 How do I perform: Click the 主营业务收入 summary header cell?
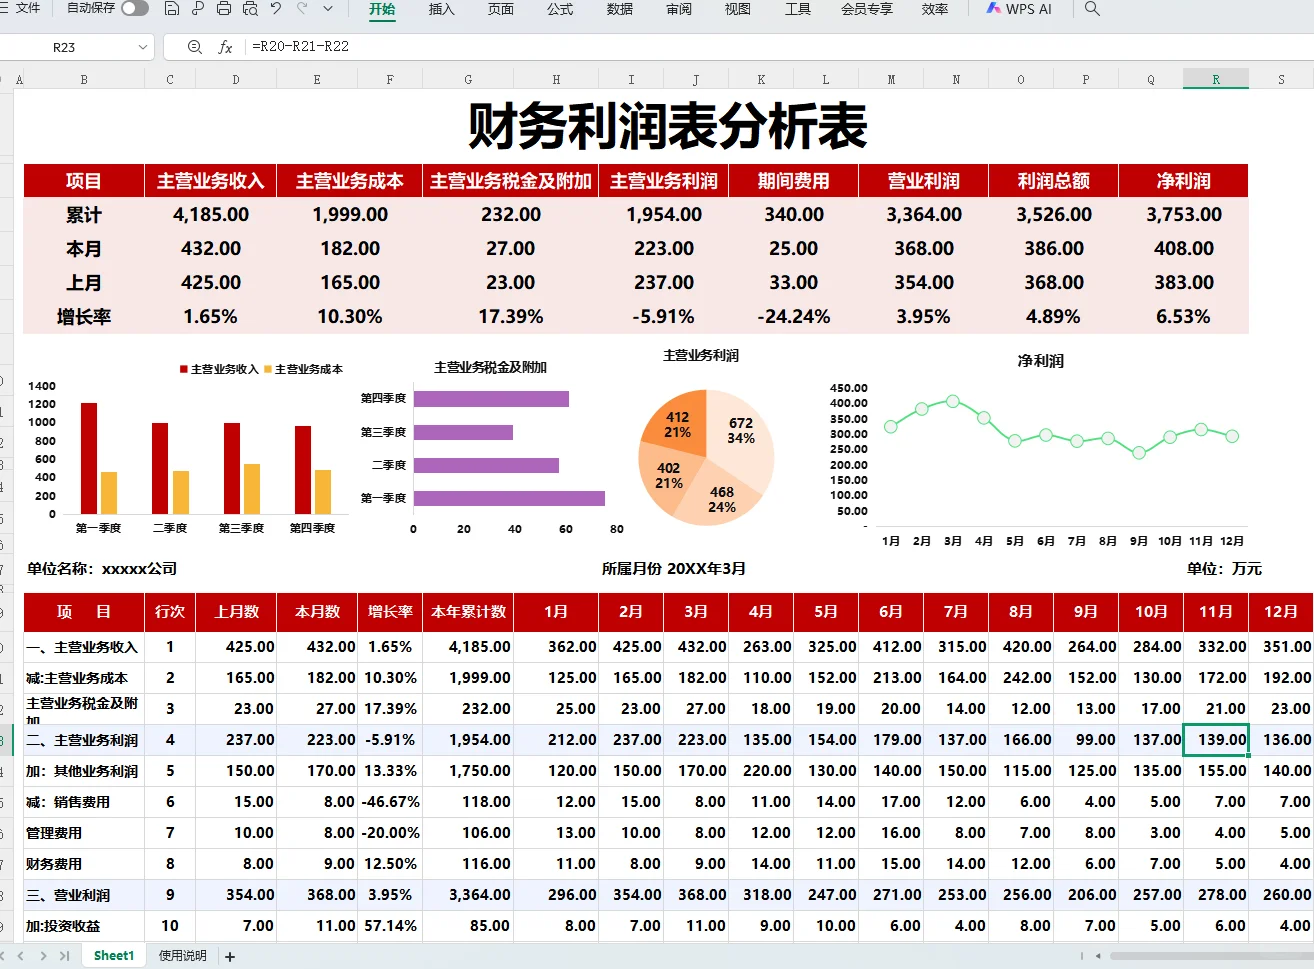pos(211,181)
